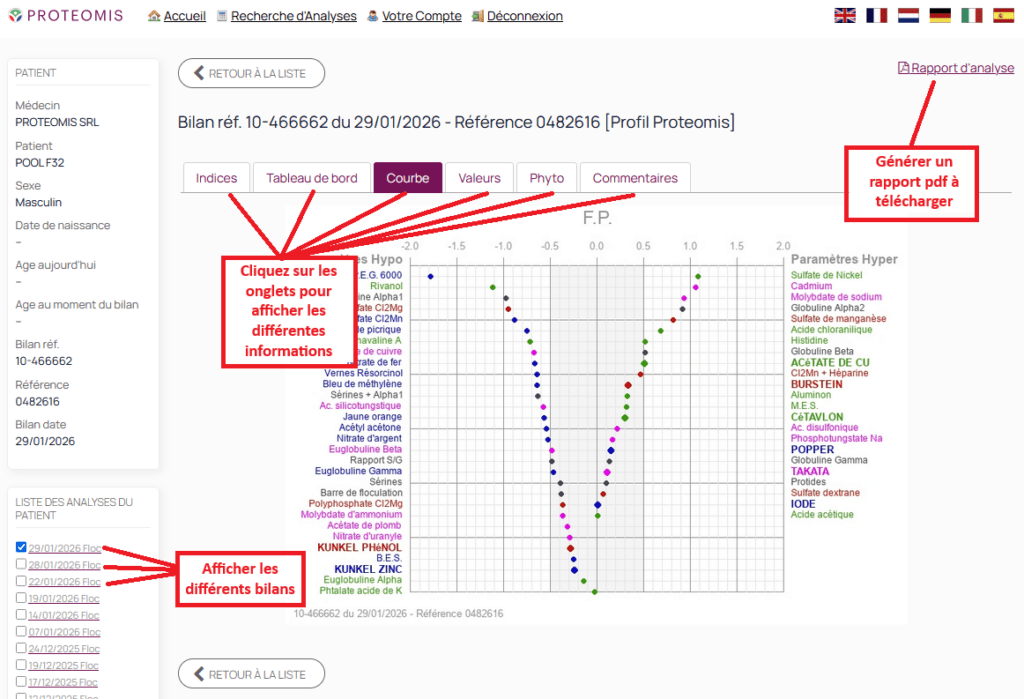Change language with the Spanish flag
This screenshot has height=699, width=1024.
click(x=1003, y=15)
